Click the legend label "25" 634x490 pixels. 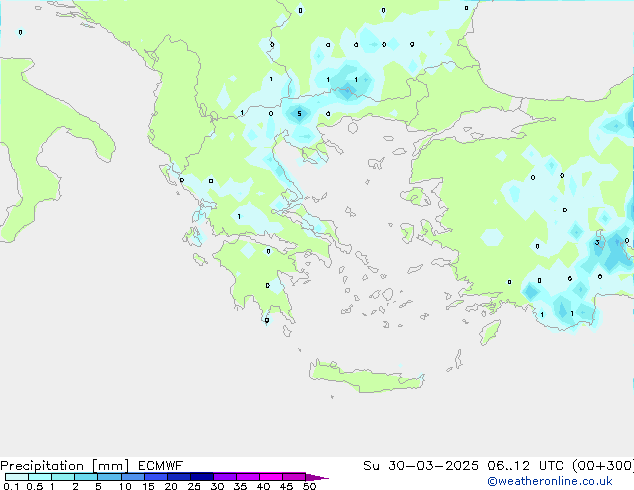194,486
